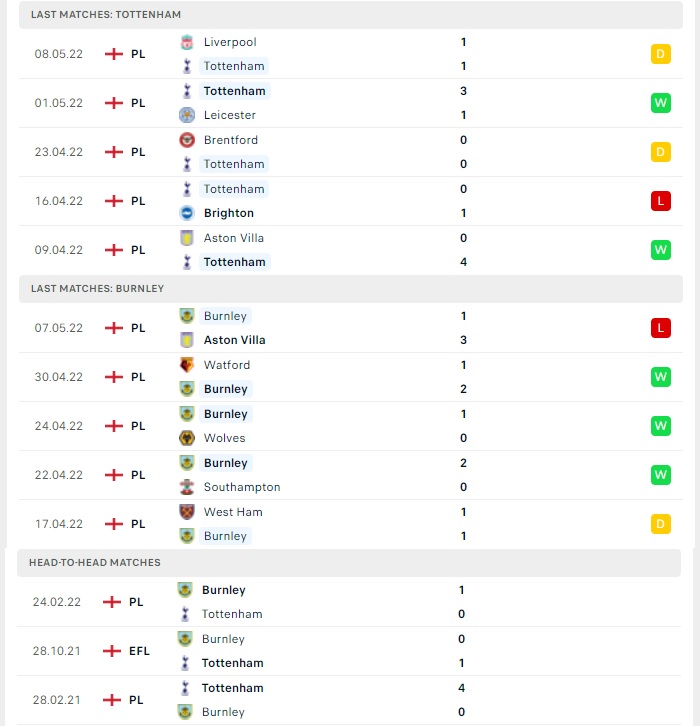Open the Tottenham 4-0 Burnley match from 28.02.21
Image resolution: width=700 pixels, height=727 pixels.
click(x=349, y=700)
